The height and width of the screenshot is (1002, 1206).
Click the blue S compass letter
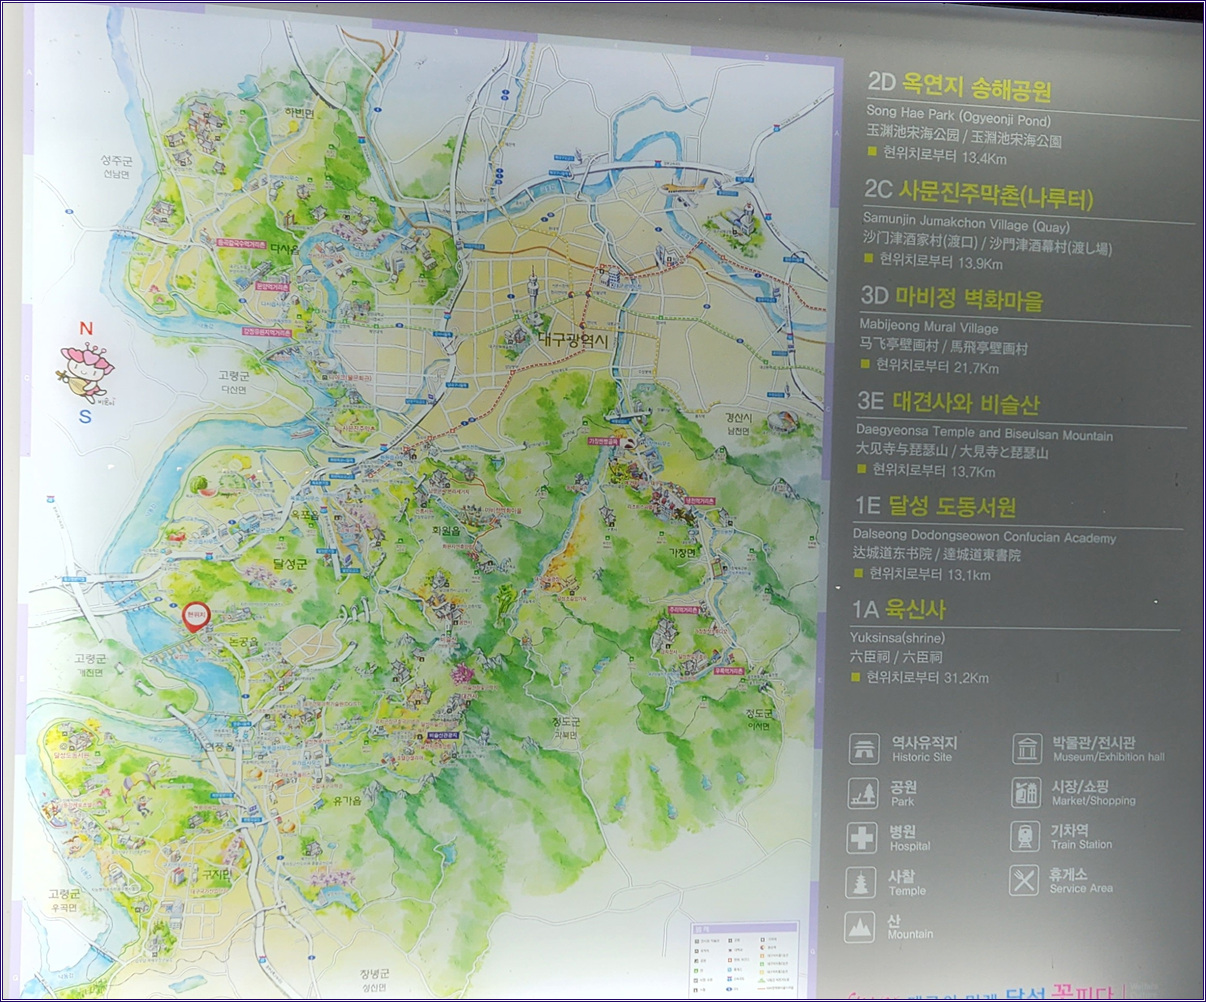click(85, 417)
